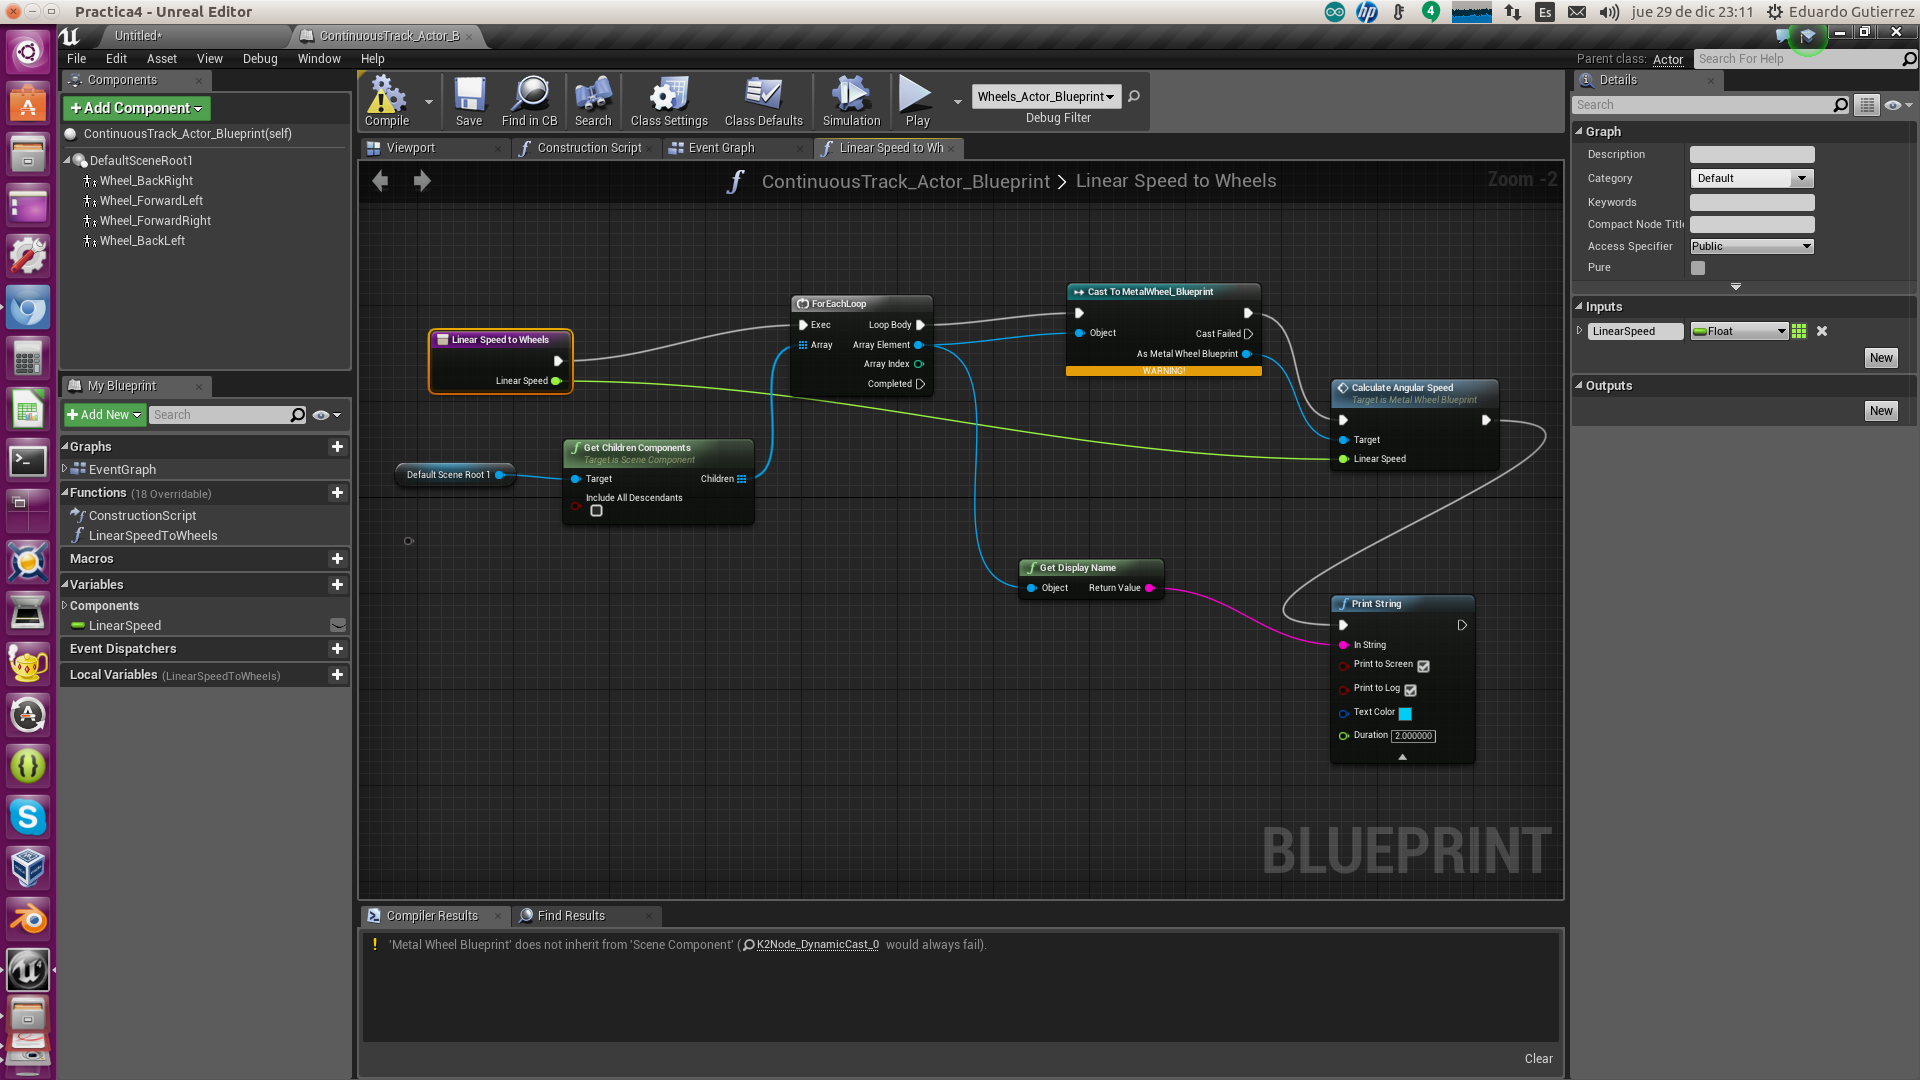The height and width of the screenshot is (1080, 1920).
Task: Click the volume icon in system tray
Action: (1609, 12)
